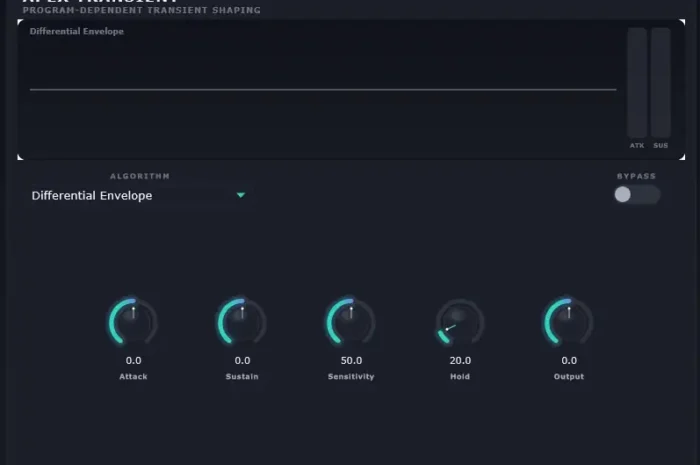
Task: Click the Sustain label
Action: [242, 377]
